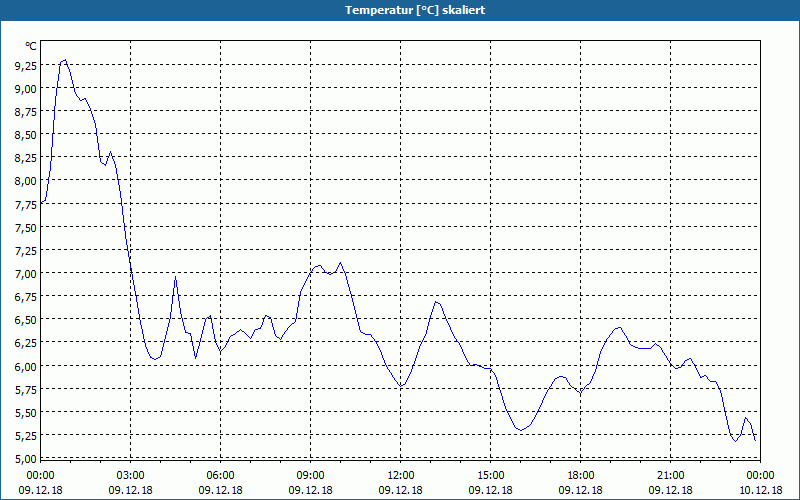Click the 8,75 y-axis value
Screen dimensions: 800x500
coord(26,112)
